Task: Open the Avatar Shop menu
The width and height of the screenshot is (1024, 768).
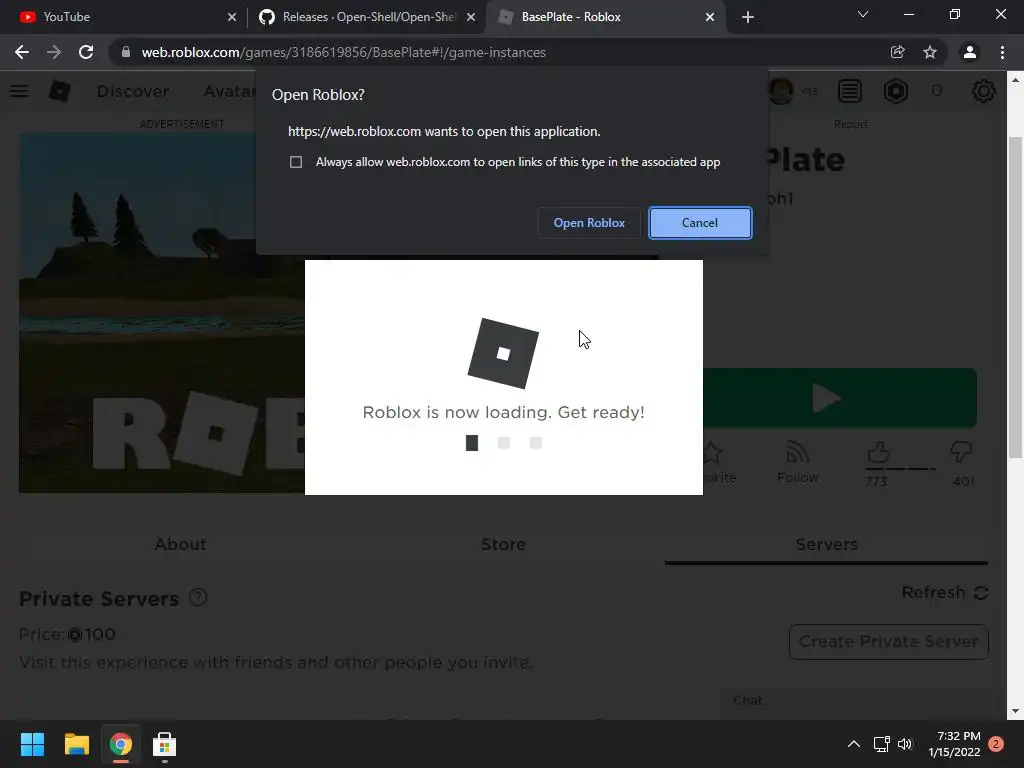Action: [229, 91]
